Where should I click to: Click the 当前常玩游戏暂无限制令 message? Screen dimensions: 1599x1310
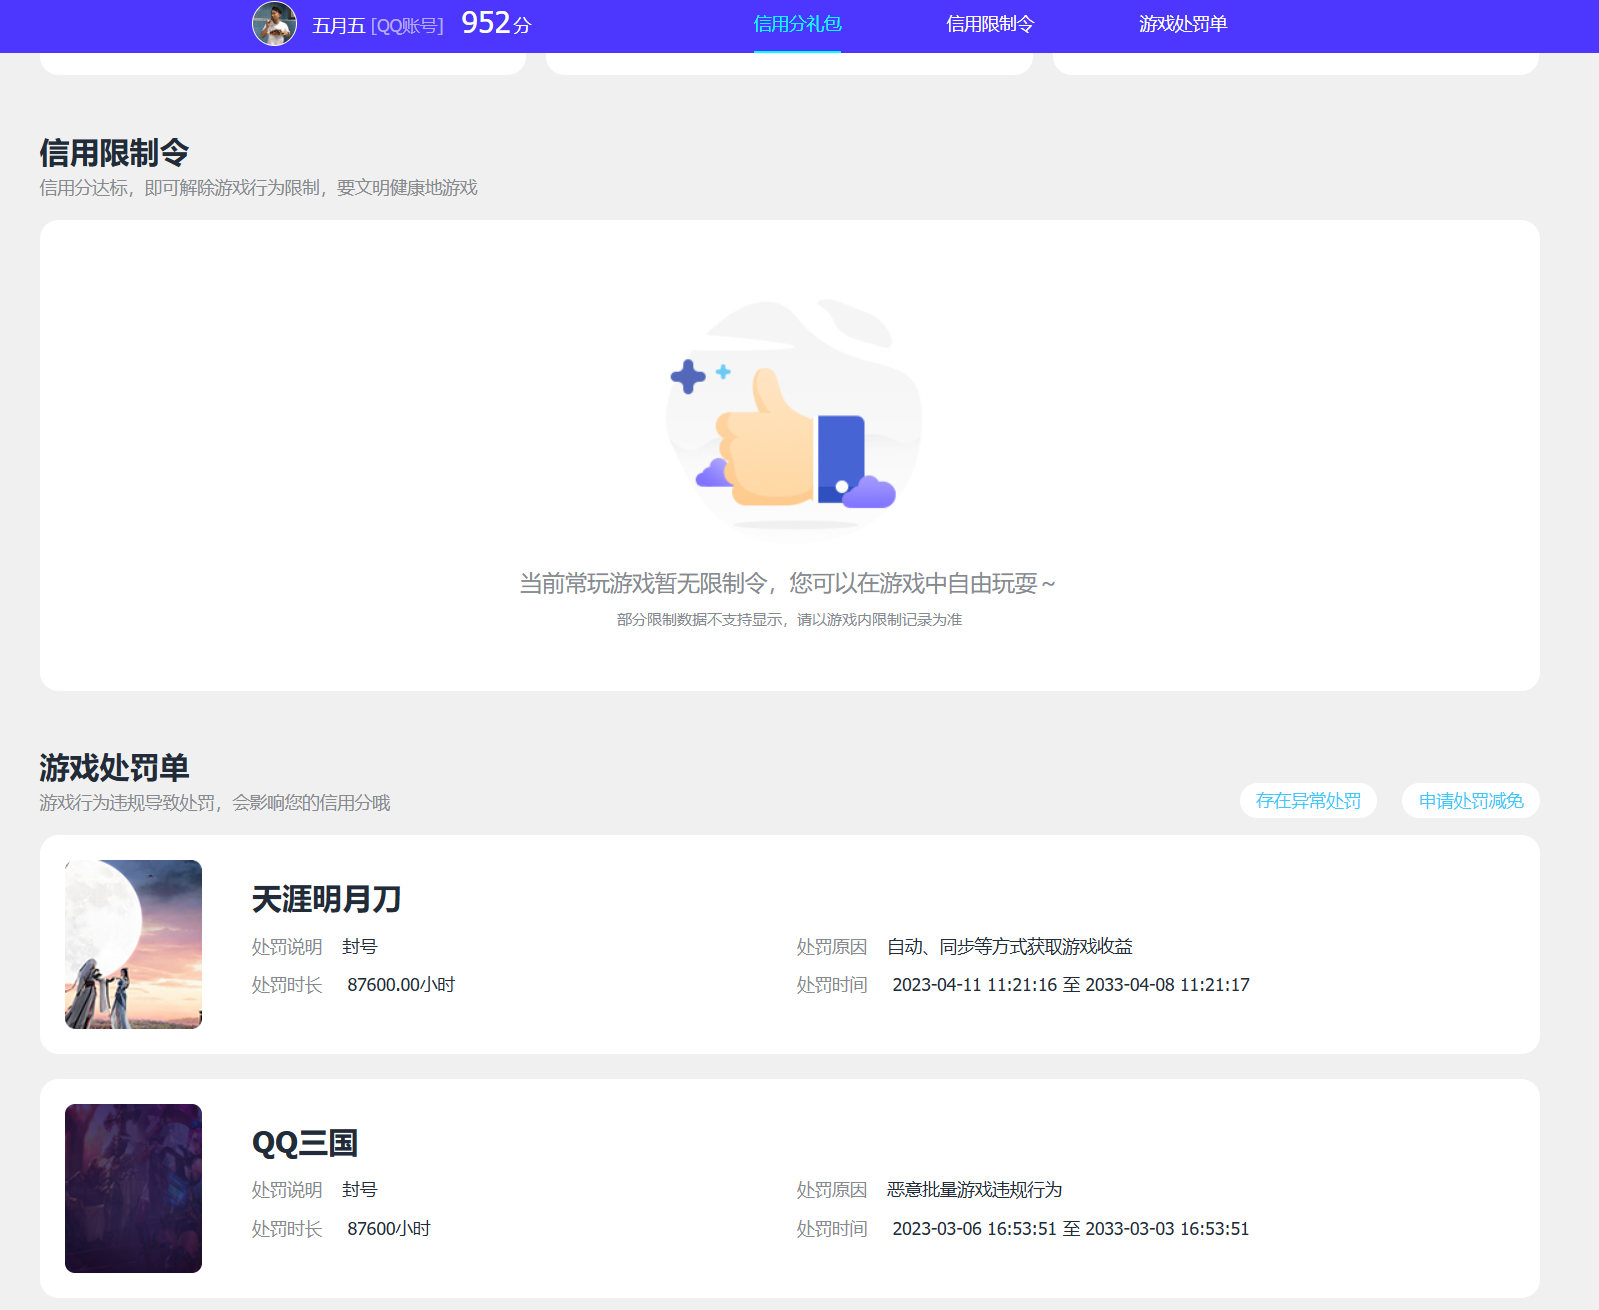787,583
